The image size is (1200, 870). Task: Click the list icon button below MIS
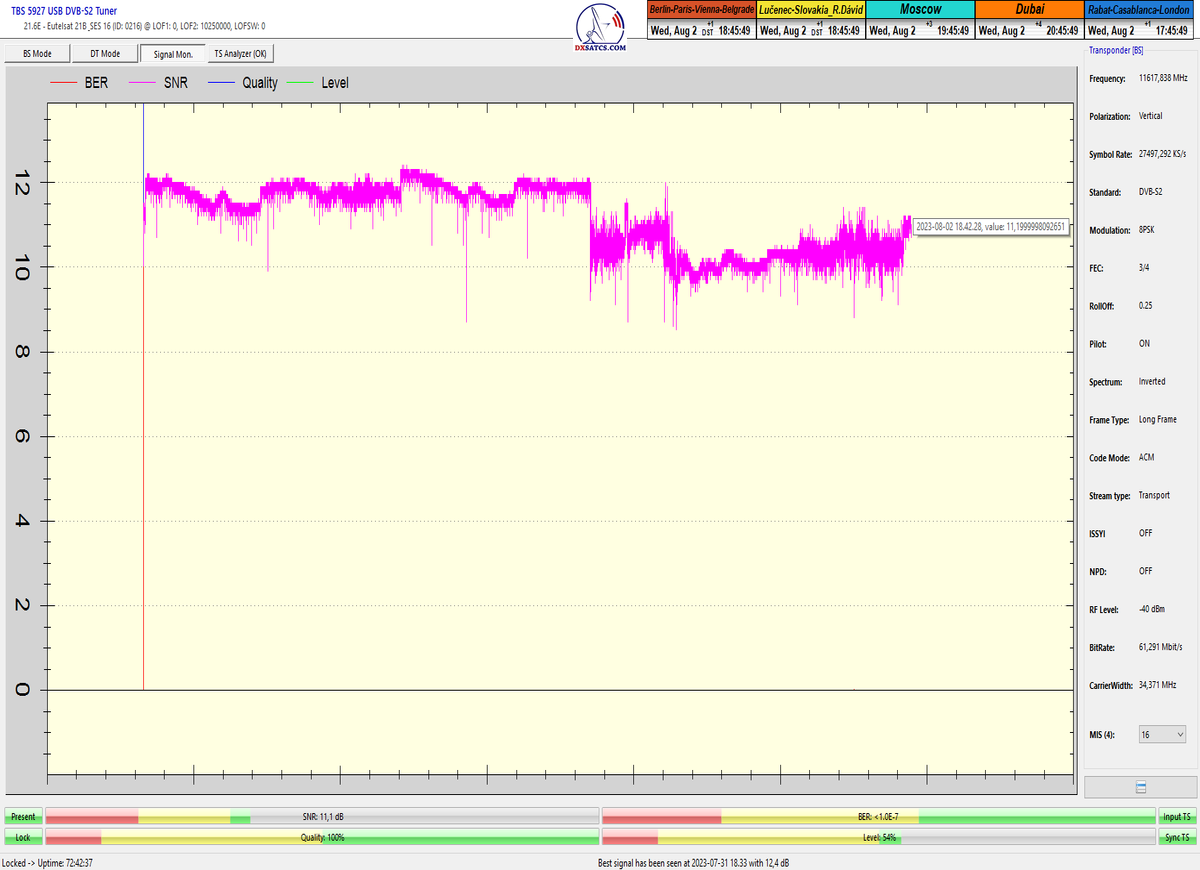pyautogui.click(x=1140, y=788)
